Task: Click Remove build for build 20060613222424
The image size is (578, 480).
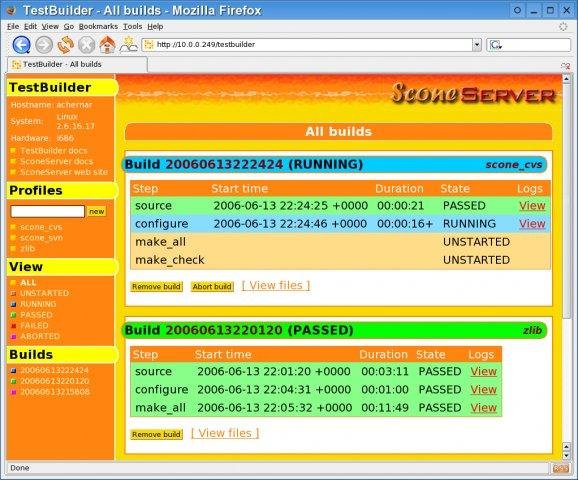Action: click(x=156, y=286)
